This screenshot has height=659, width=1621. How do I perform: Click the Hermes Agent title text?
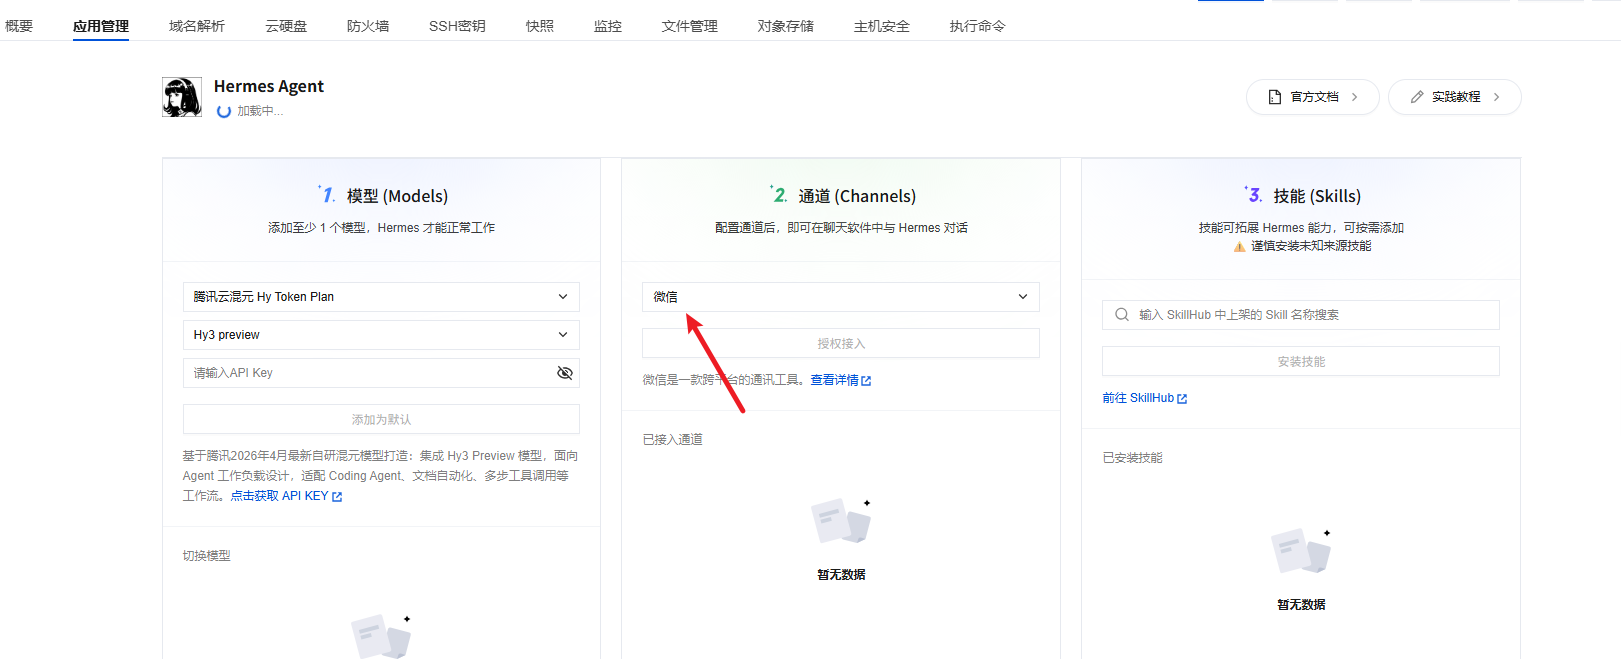pos(269,87)
